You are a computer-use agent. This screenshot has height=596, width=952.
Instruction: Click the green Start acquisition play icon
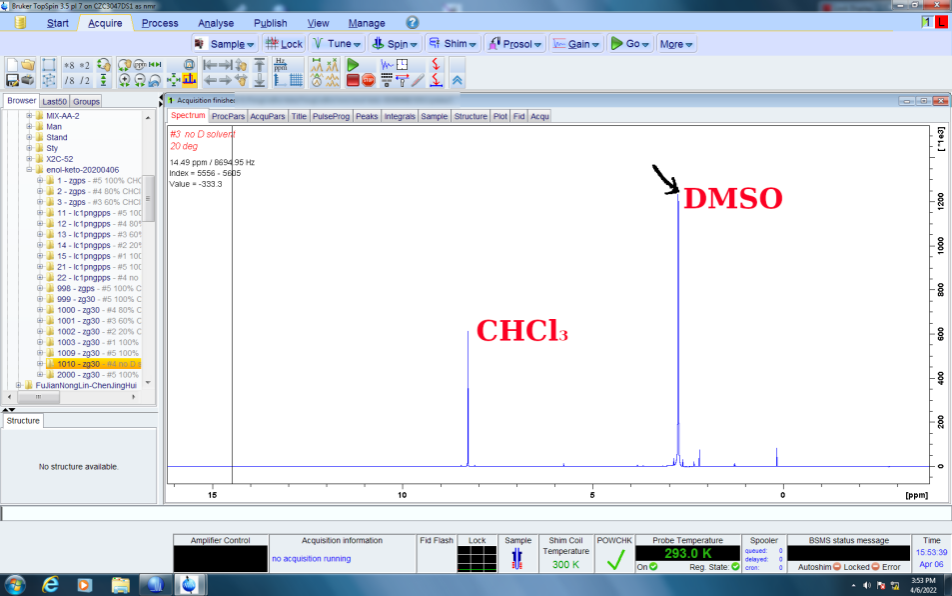click(353, 65)
